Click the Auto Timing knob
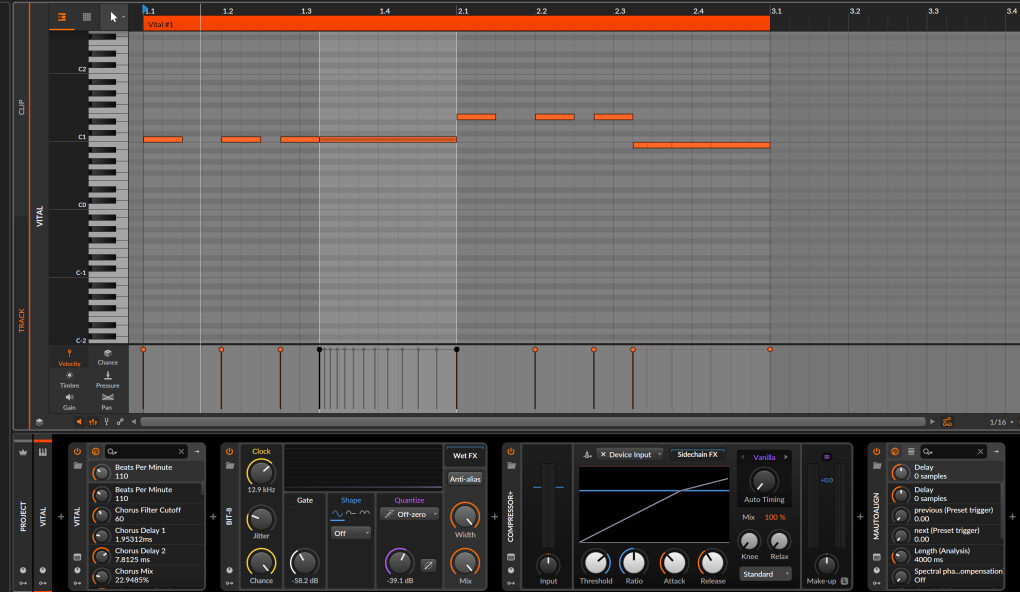The width and height of the screenshot is (1020, 592). 764,481
